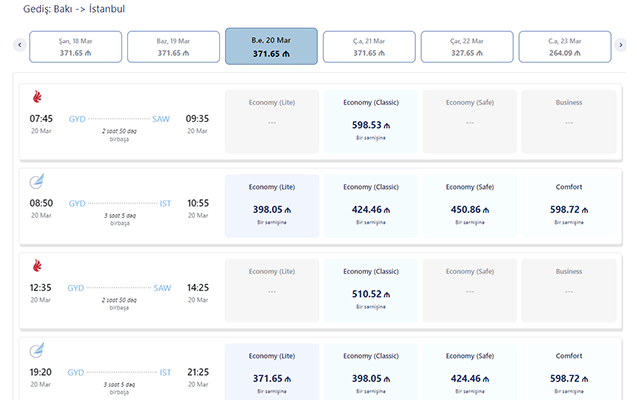Select the Baz, 19 Mar date tab
The width and height of the screenshot is (637, 400).
point(174,46)
